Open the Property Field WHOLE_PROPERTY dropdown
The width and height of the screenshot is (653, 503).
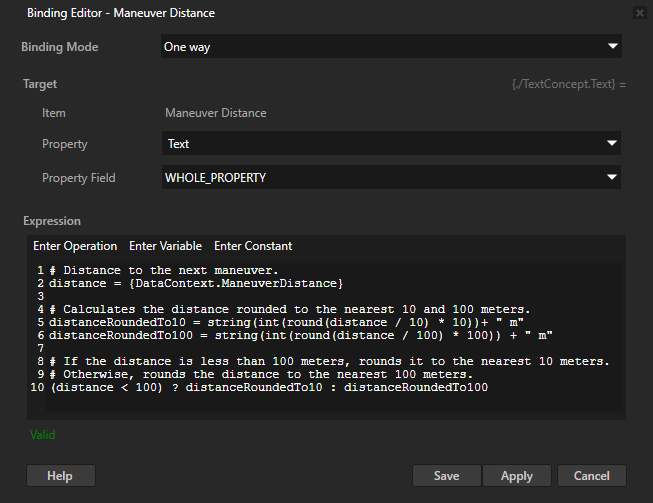[391, 178]
